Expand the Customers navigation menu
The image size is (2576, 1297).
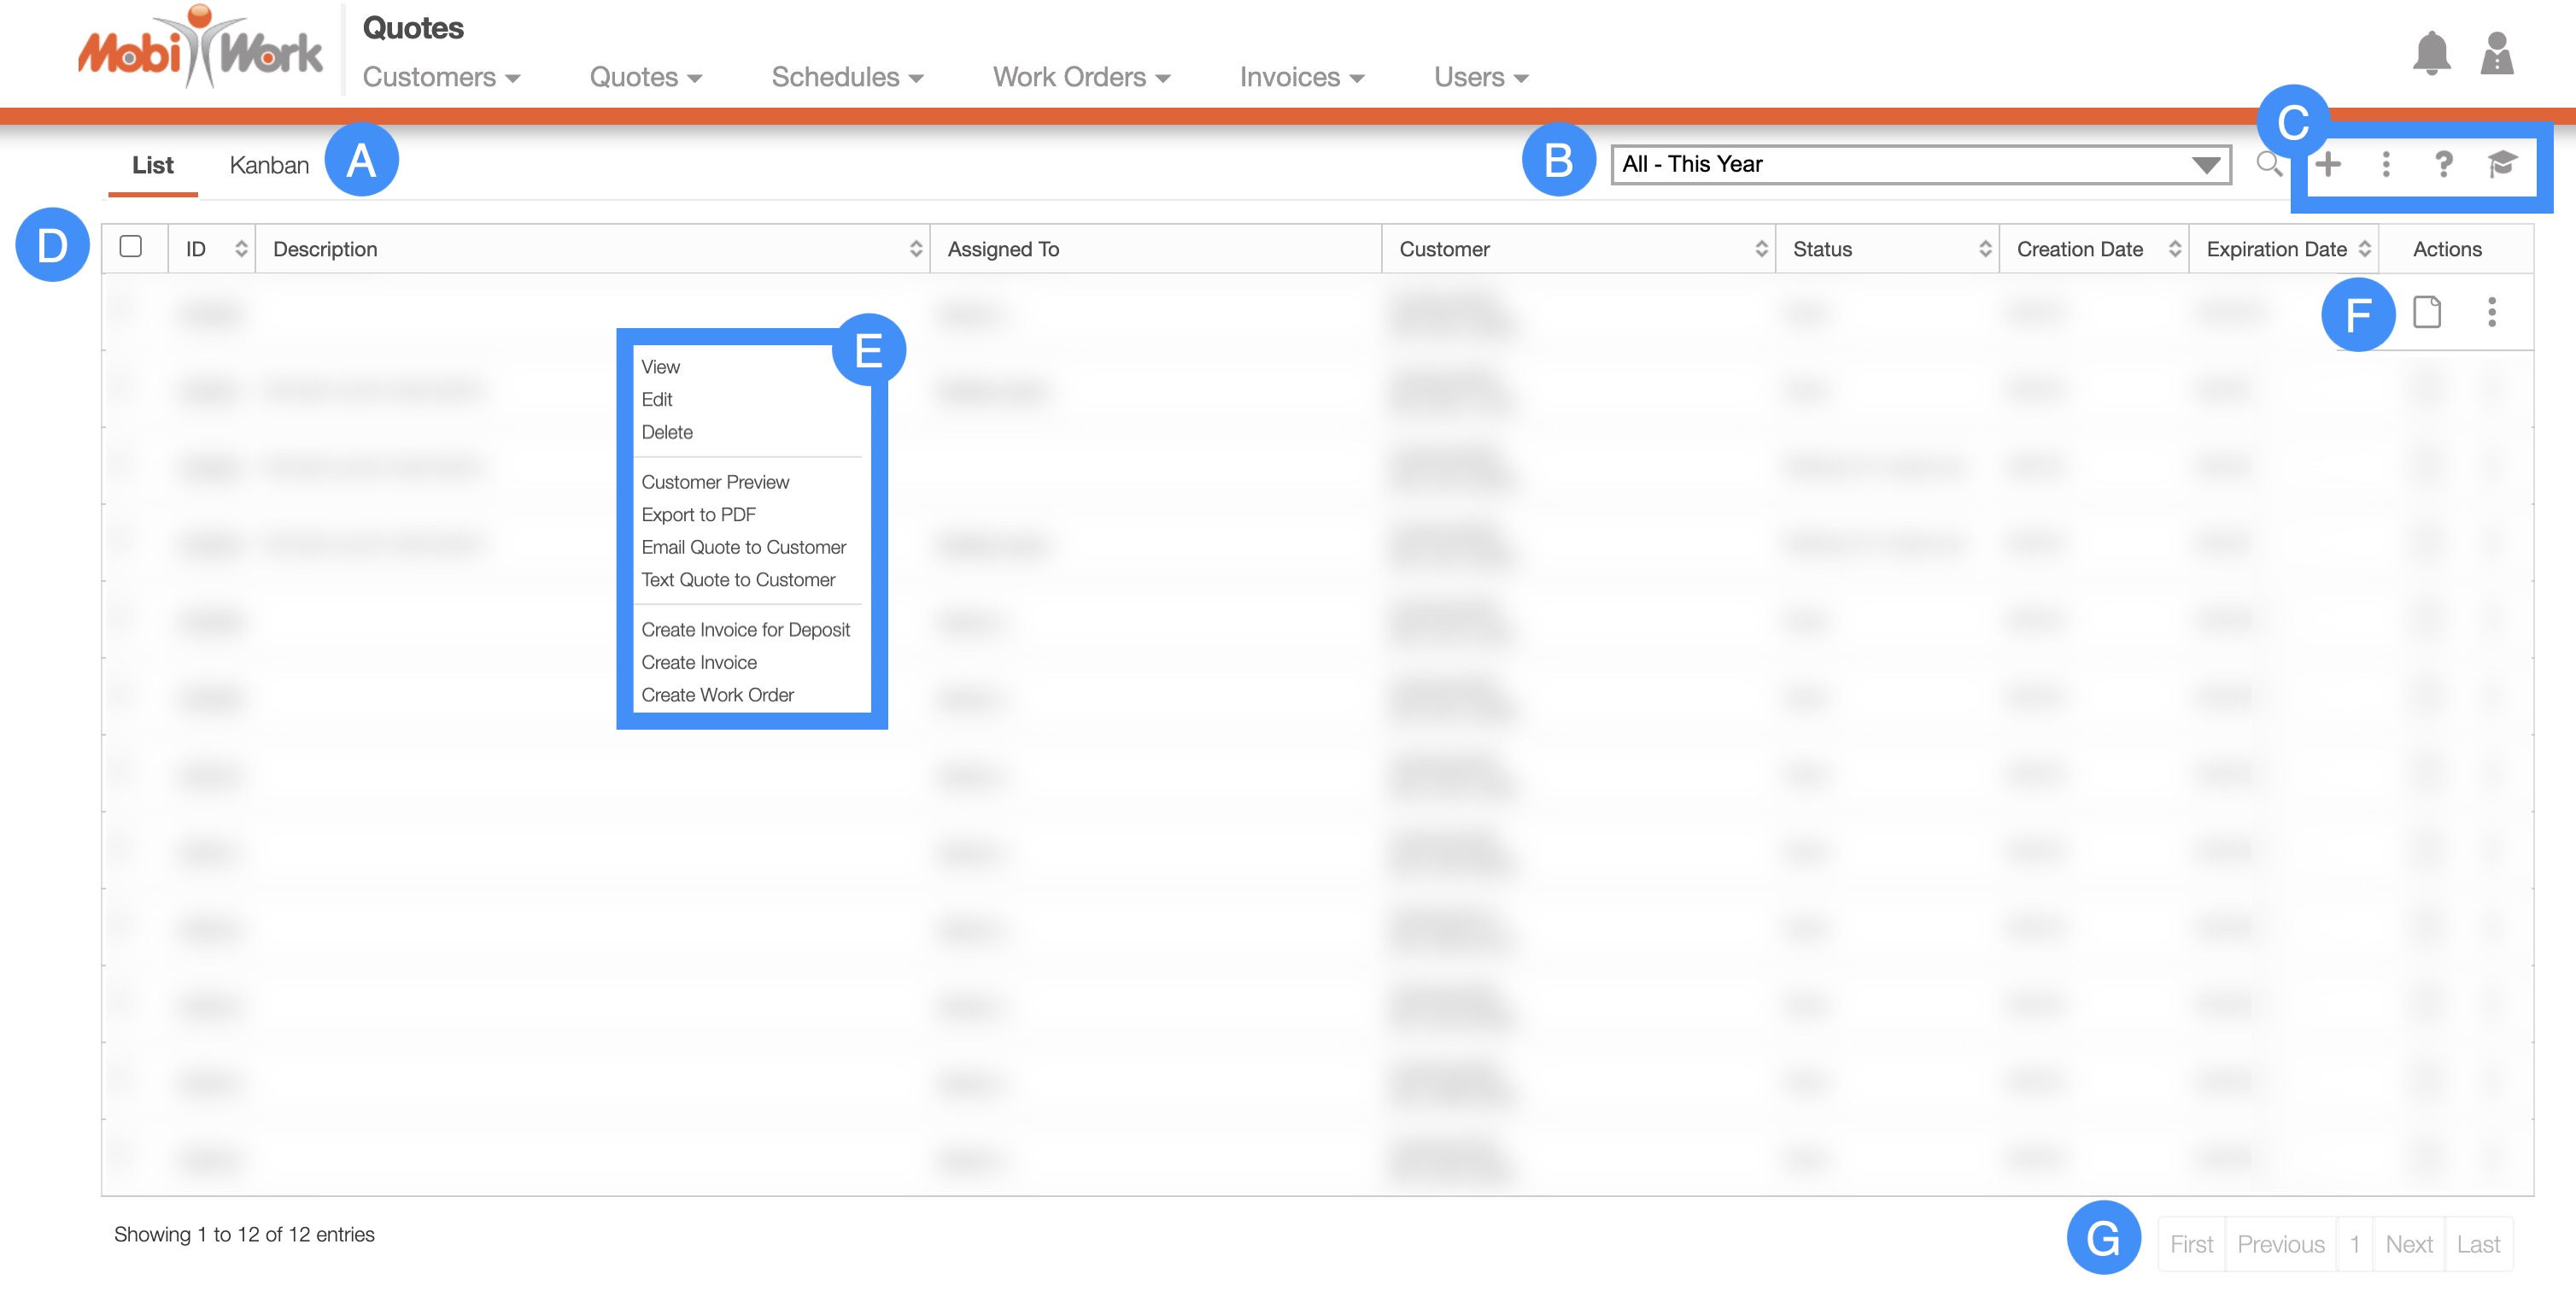coord(441,77)
